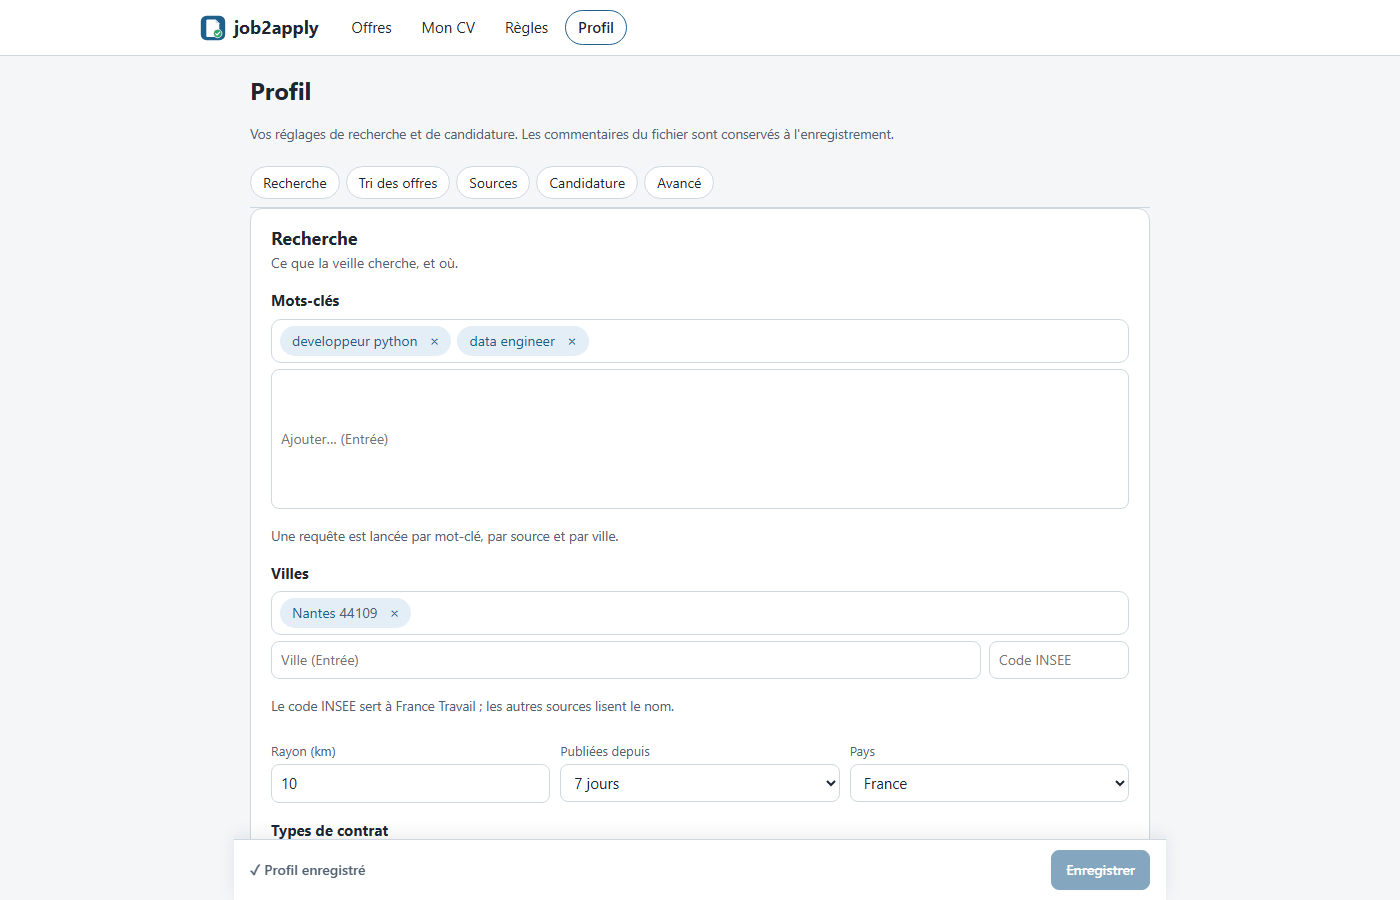Click the Types de contrat heading

(330, 831)
